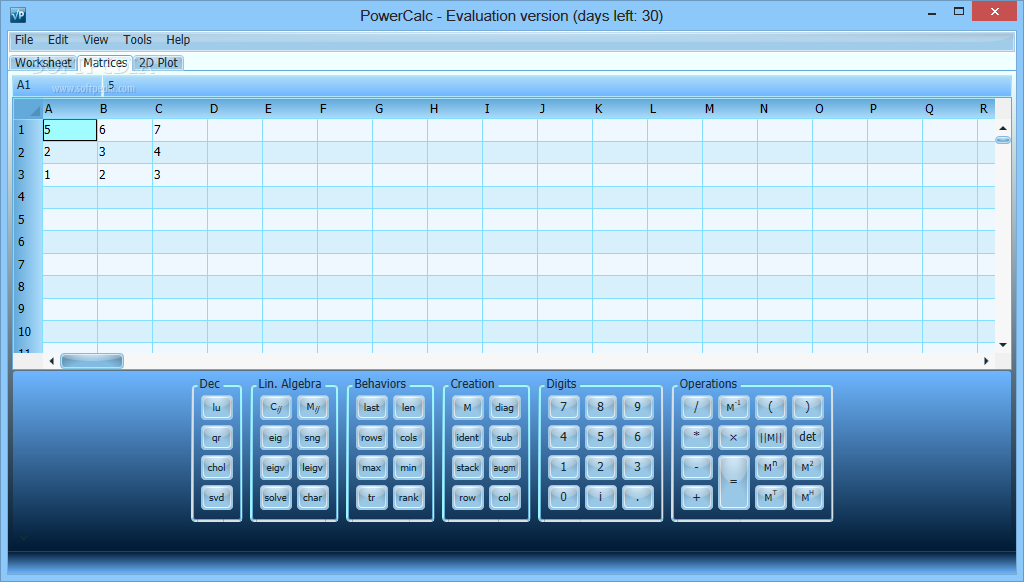
Task: Click the M to the n power button
Action: [x=771, y=468]
